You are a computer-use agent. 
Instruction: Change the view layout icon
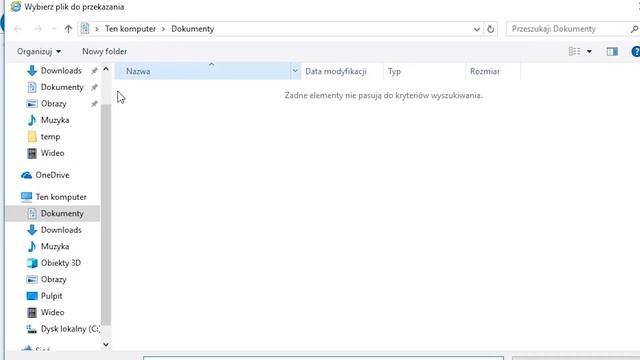point(574,51)
